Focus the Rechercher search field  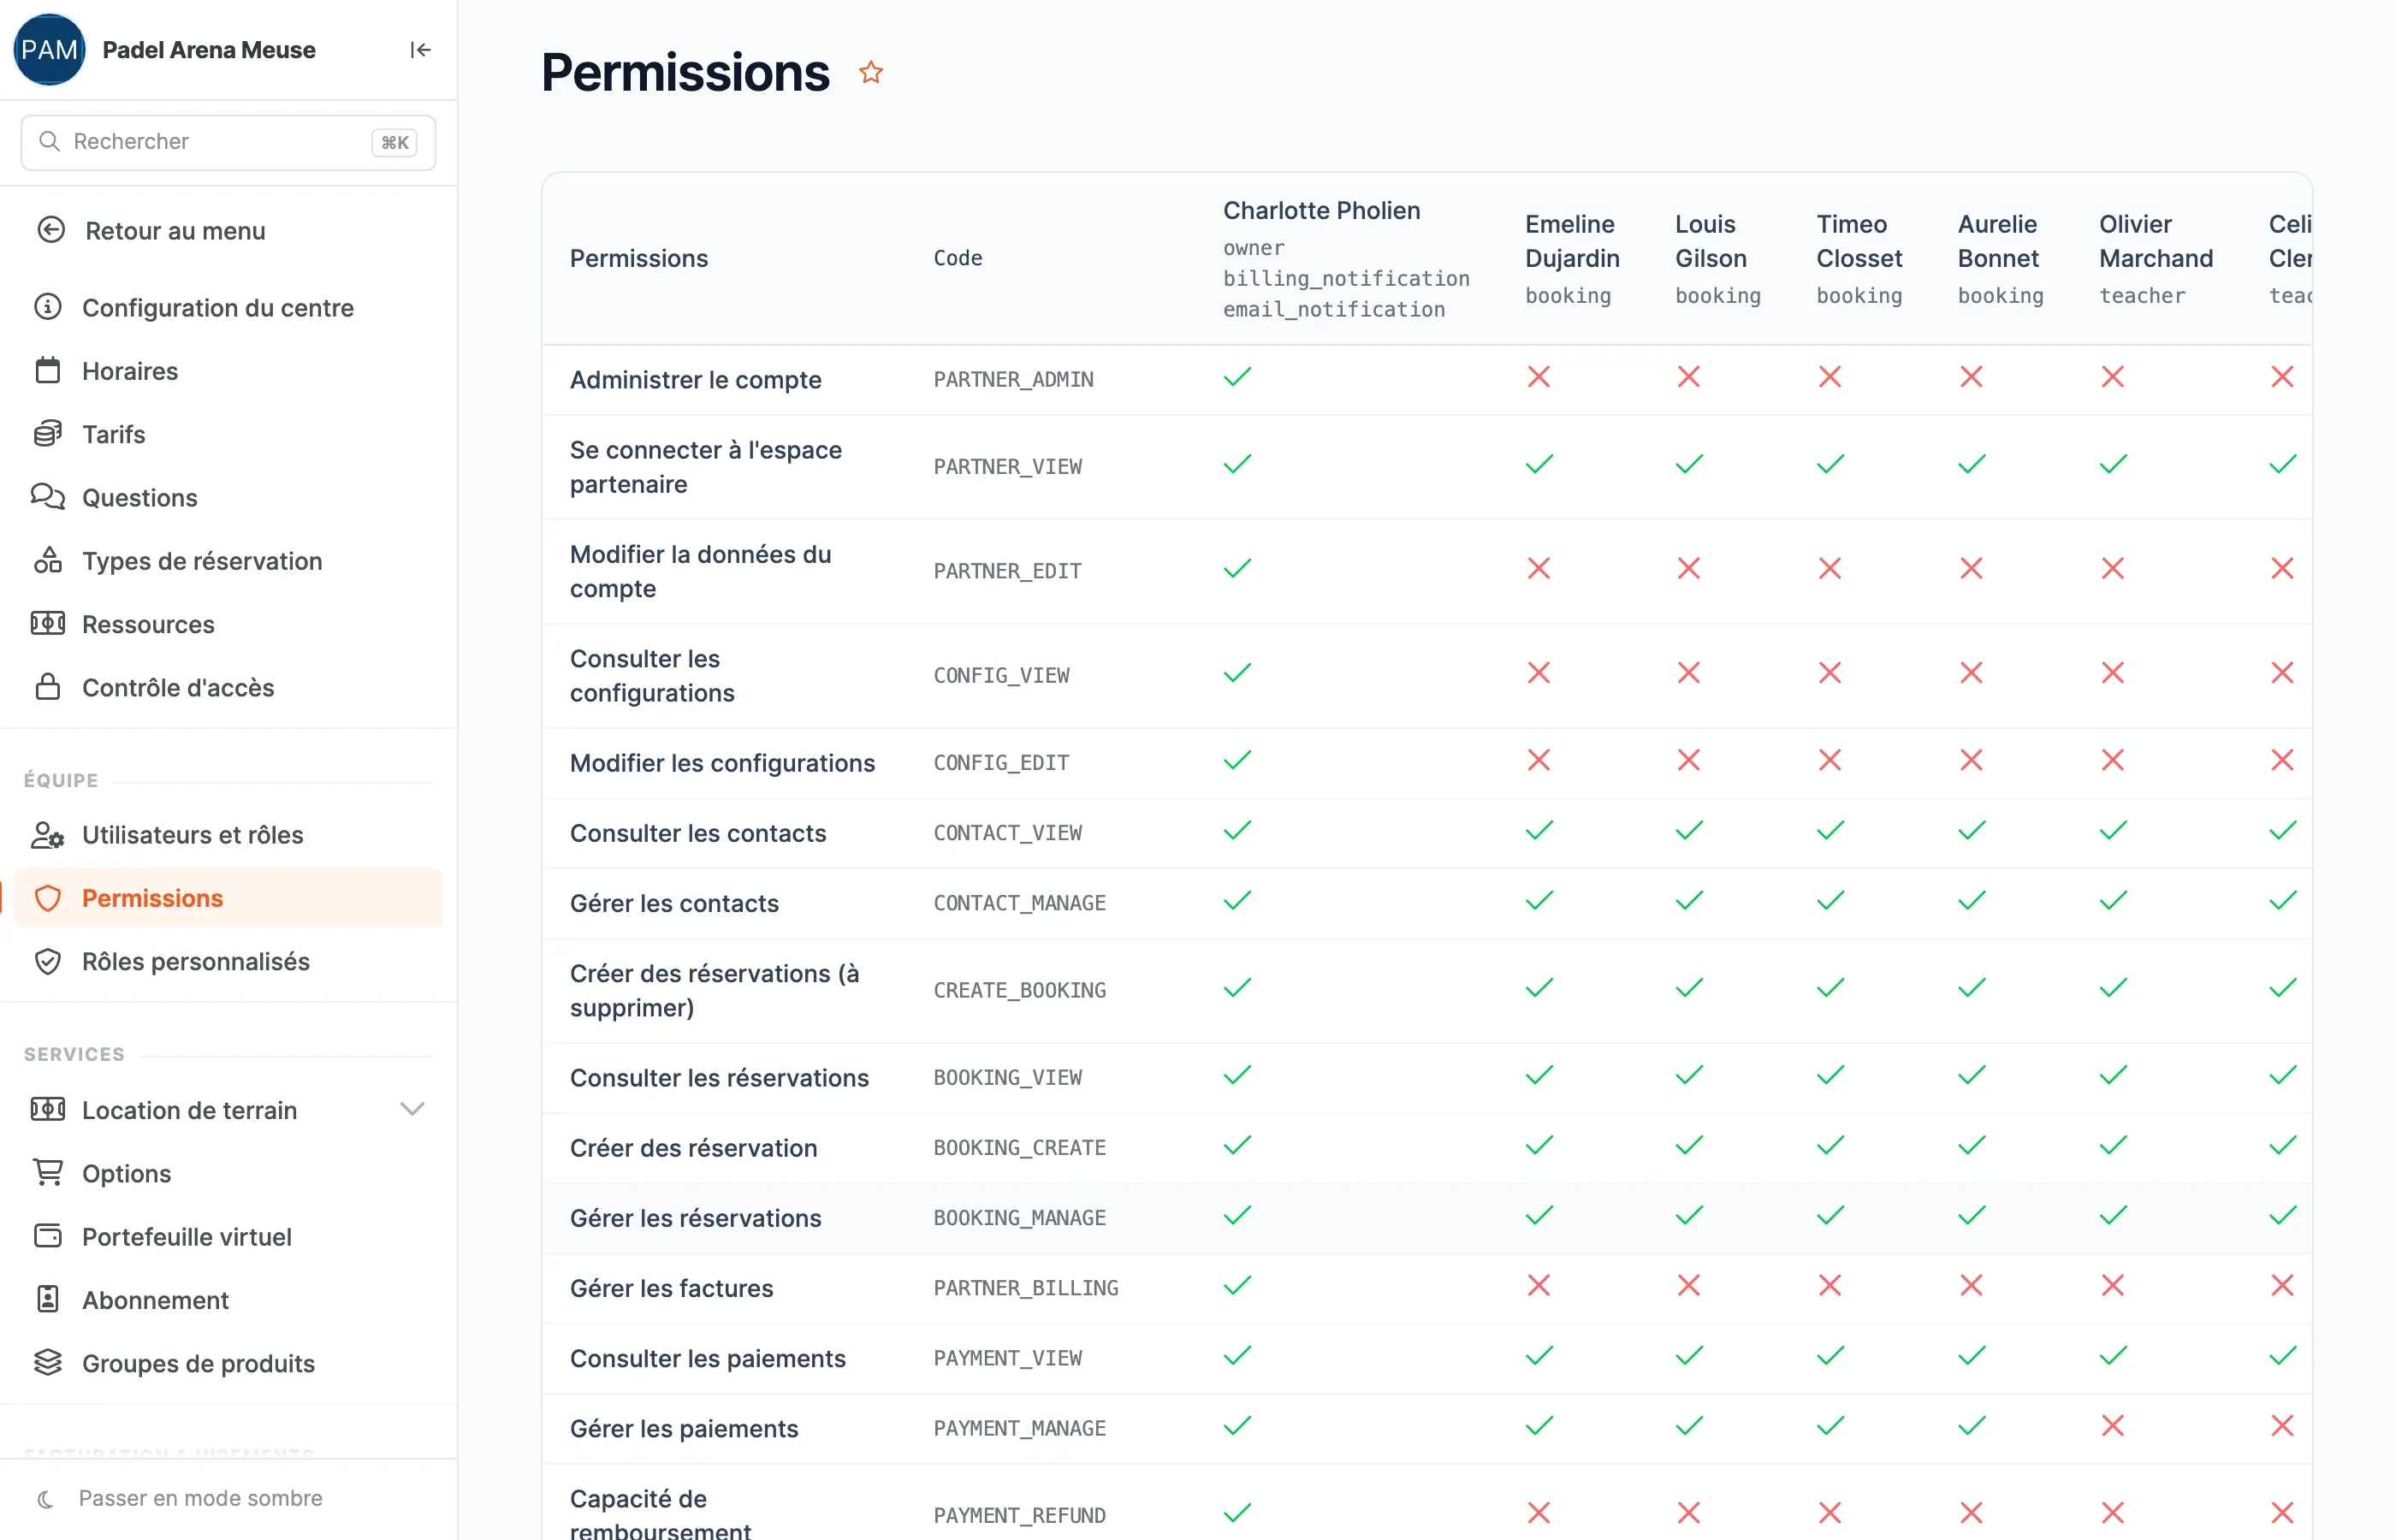pos(228,142)
